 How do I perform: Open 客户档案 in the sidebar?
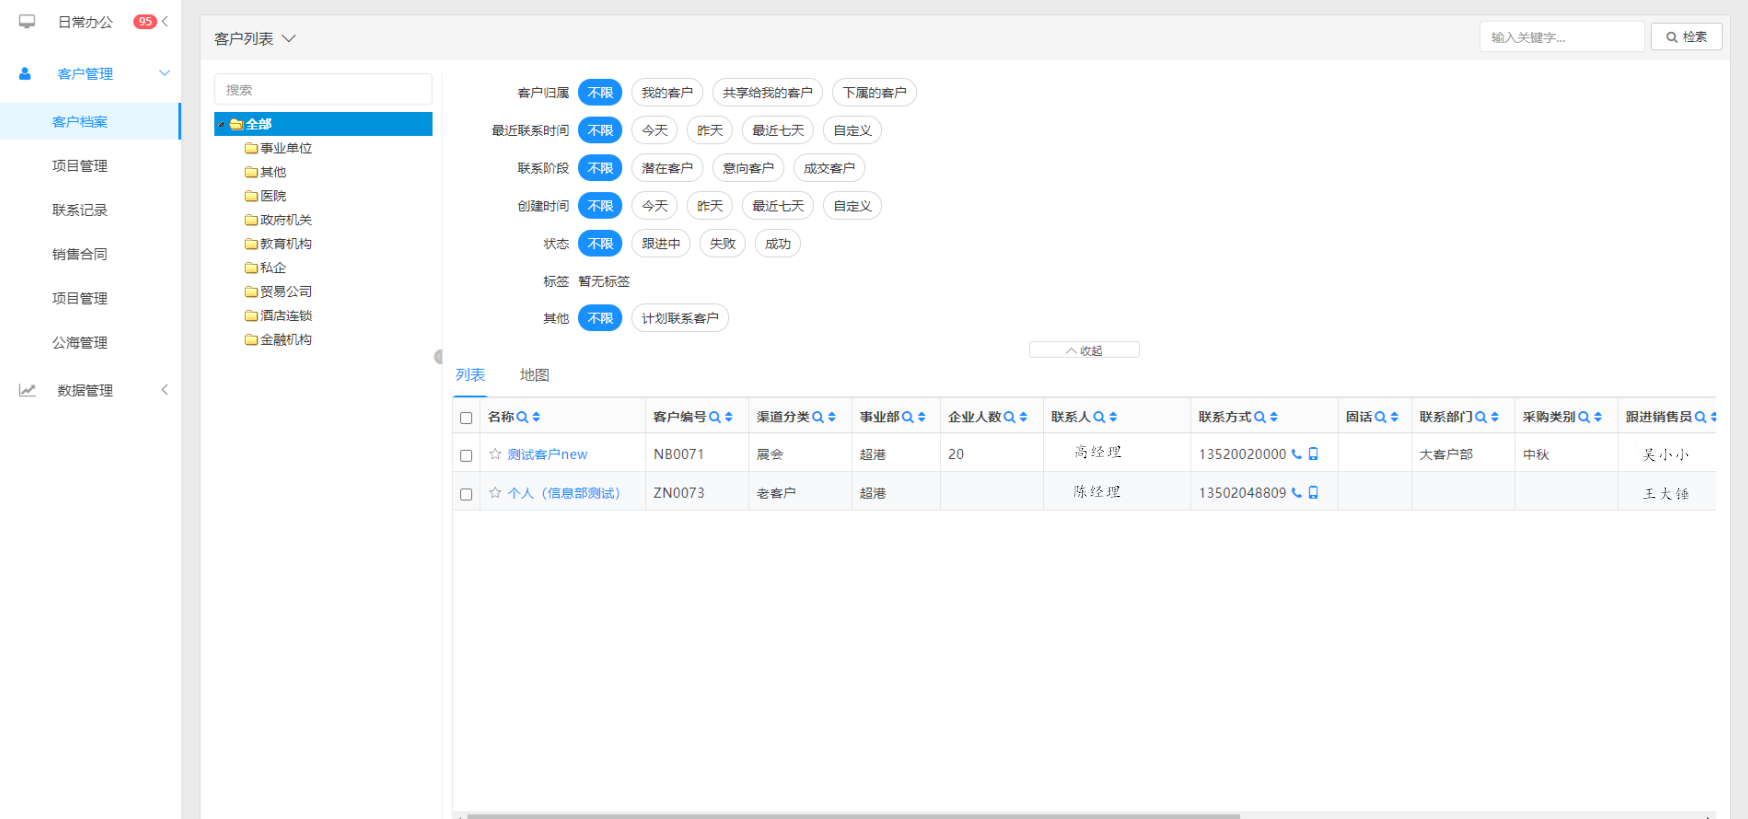[80, 122]
